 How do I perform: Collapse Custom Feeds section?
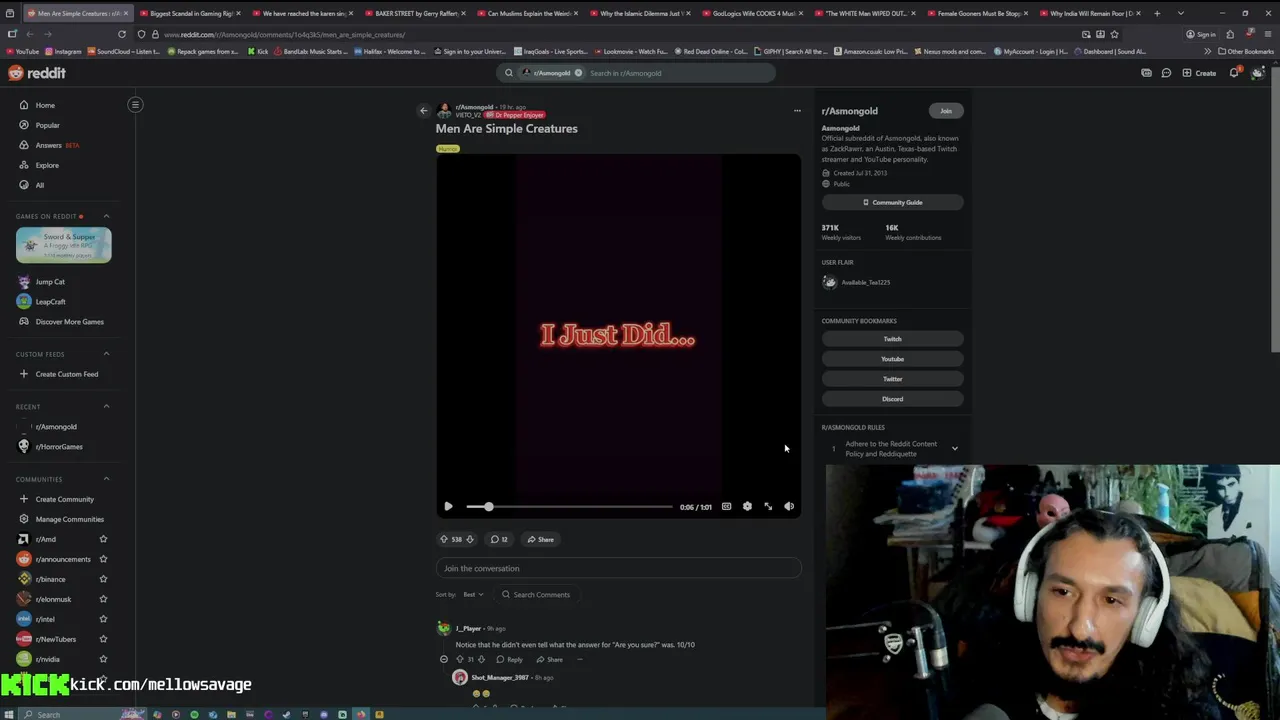[x=106, y=354]
